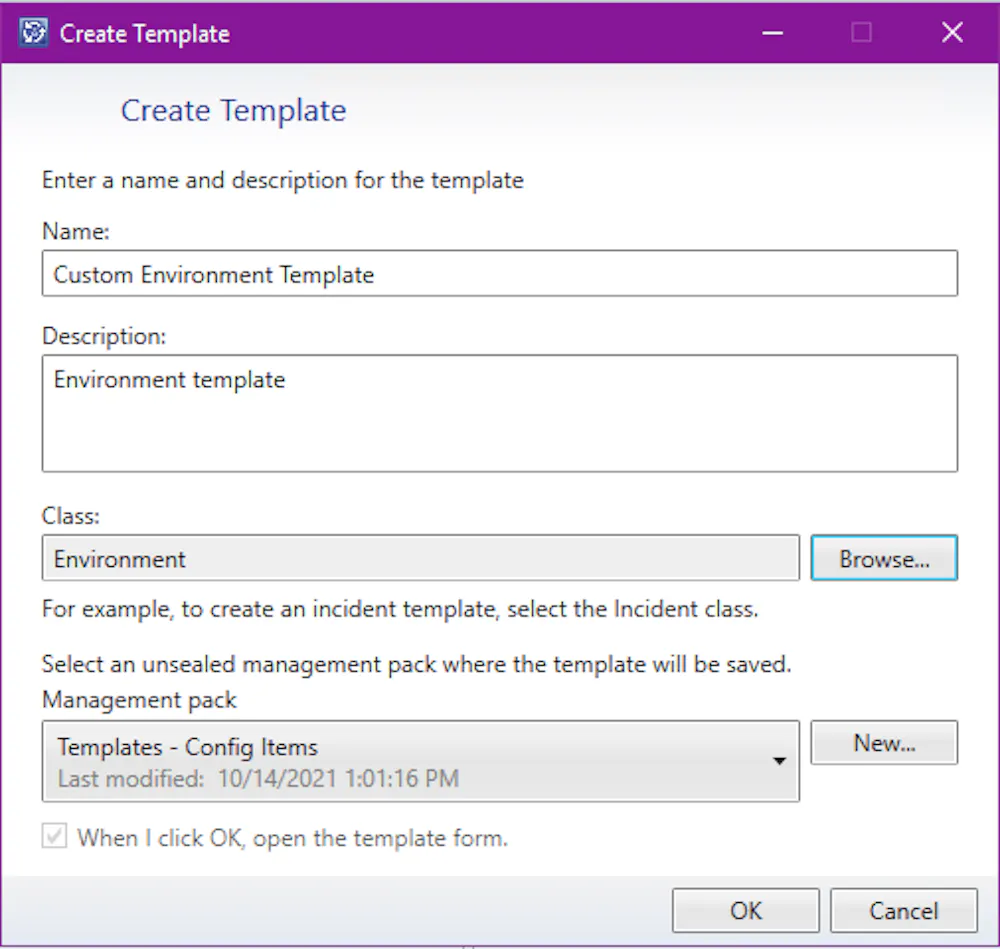Create a new management pack with New button

click(x=884, y=742)
